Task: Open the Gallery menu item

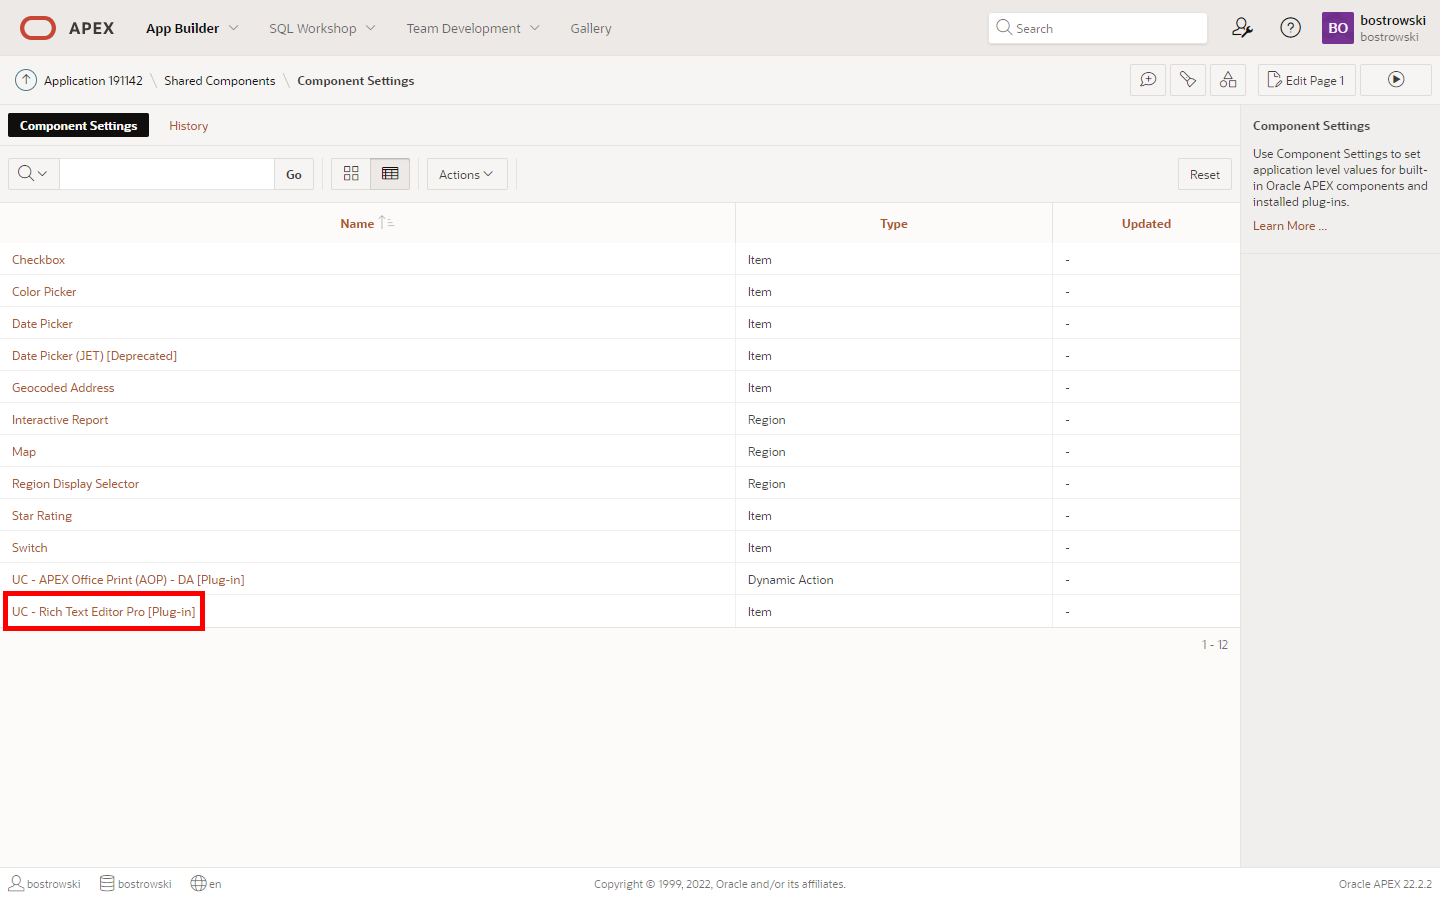Action: point(590,28)
